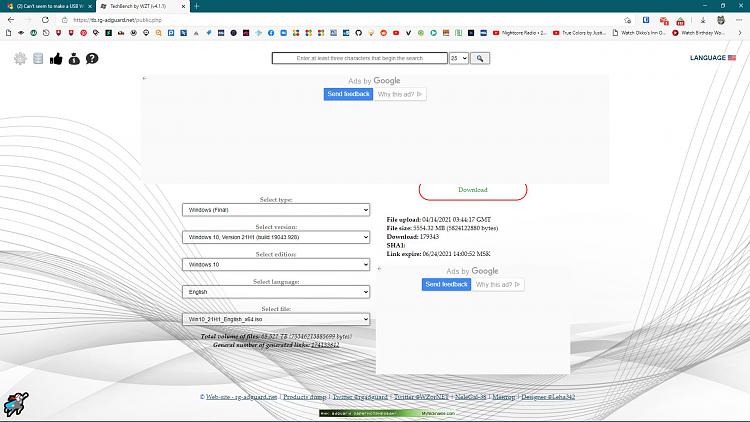The height and width of the screenshot is (422, 750).
Task: Open the gear settings icon
Action: tap(20, 58)
